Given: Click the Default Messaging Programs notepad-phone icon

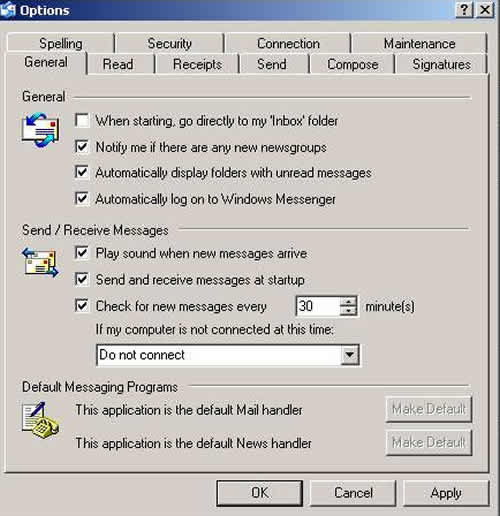Looking at the screenshot, I should click(x=40, y=420).
